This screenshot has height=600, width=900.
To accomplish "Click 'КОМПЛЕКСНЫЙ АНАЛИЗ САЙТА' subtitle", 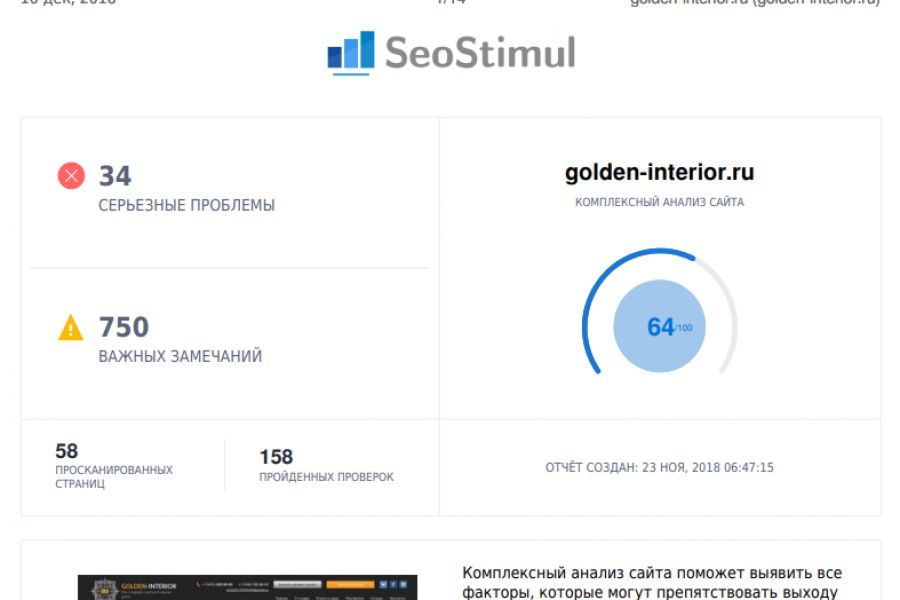I will [660, 202].
